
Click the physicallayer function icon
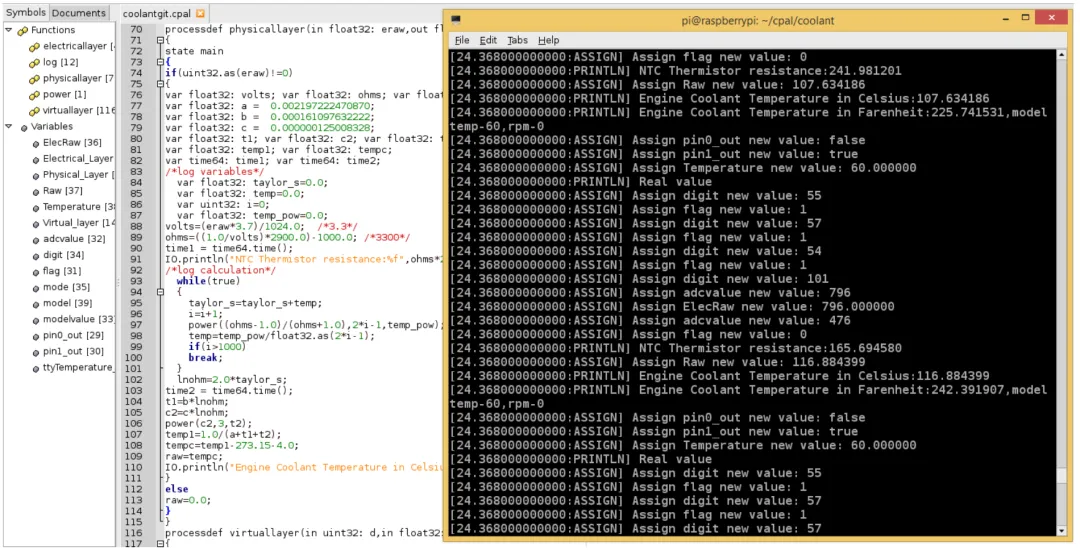[34, 78]
